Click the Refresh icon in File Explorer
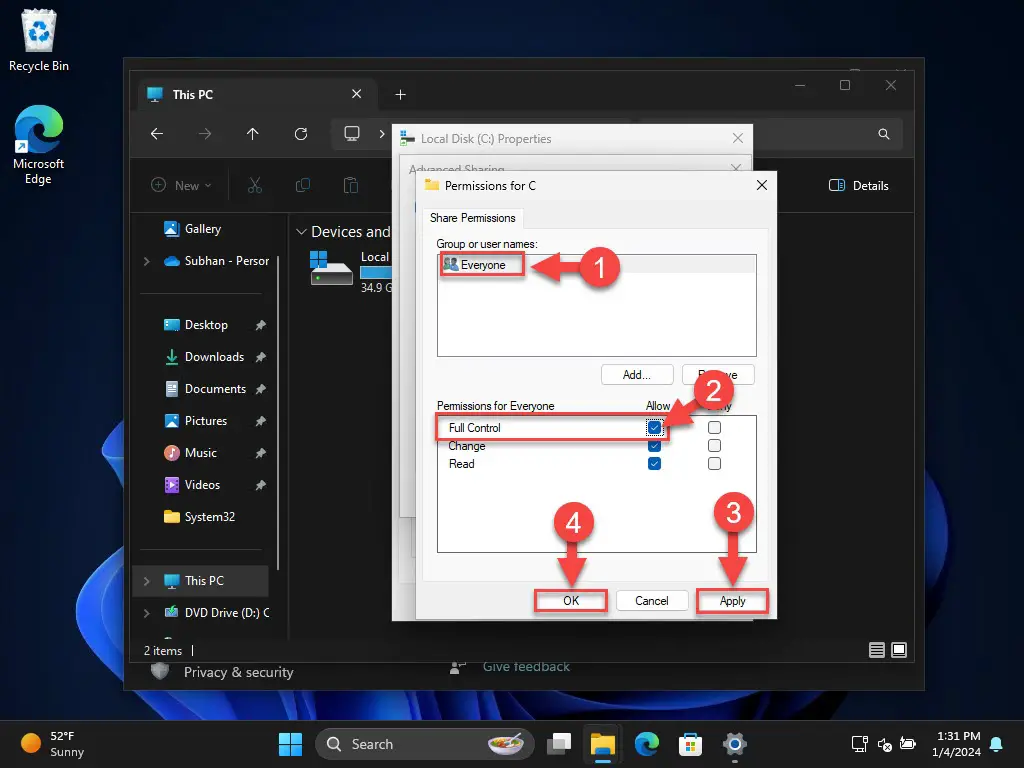1024x768 pixels. click(301, 134)
